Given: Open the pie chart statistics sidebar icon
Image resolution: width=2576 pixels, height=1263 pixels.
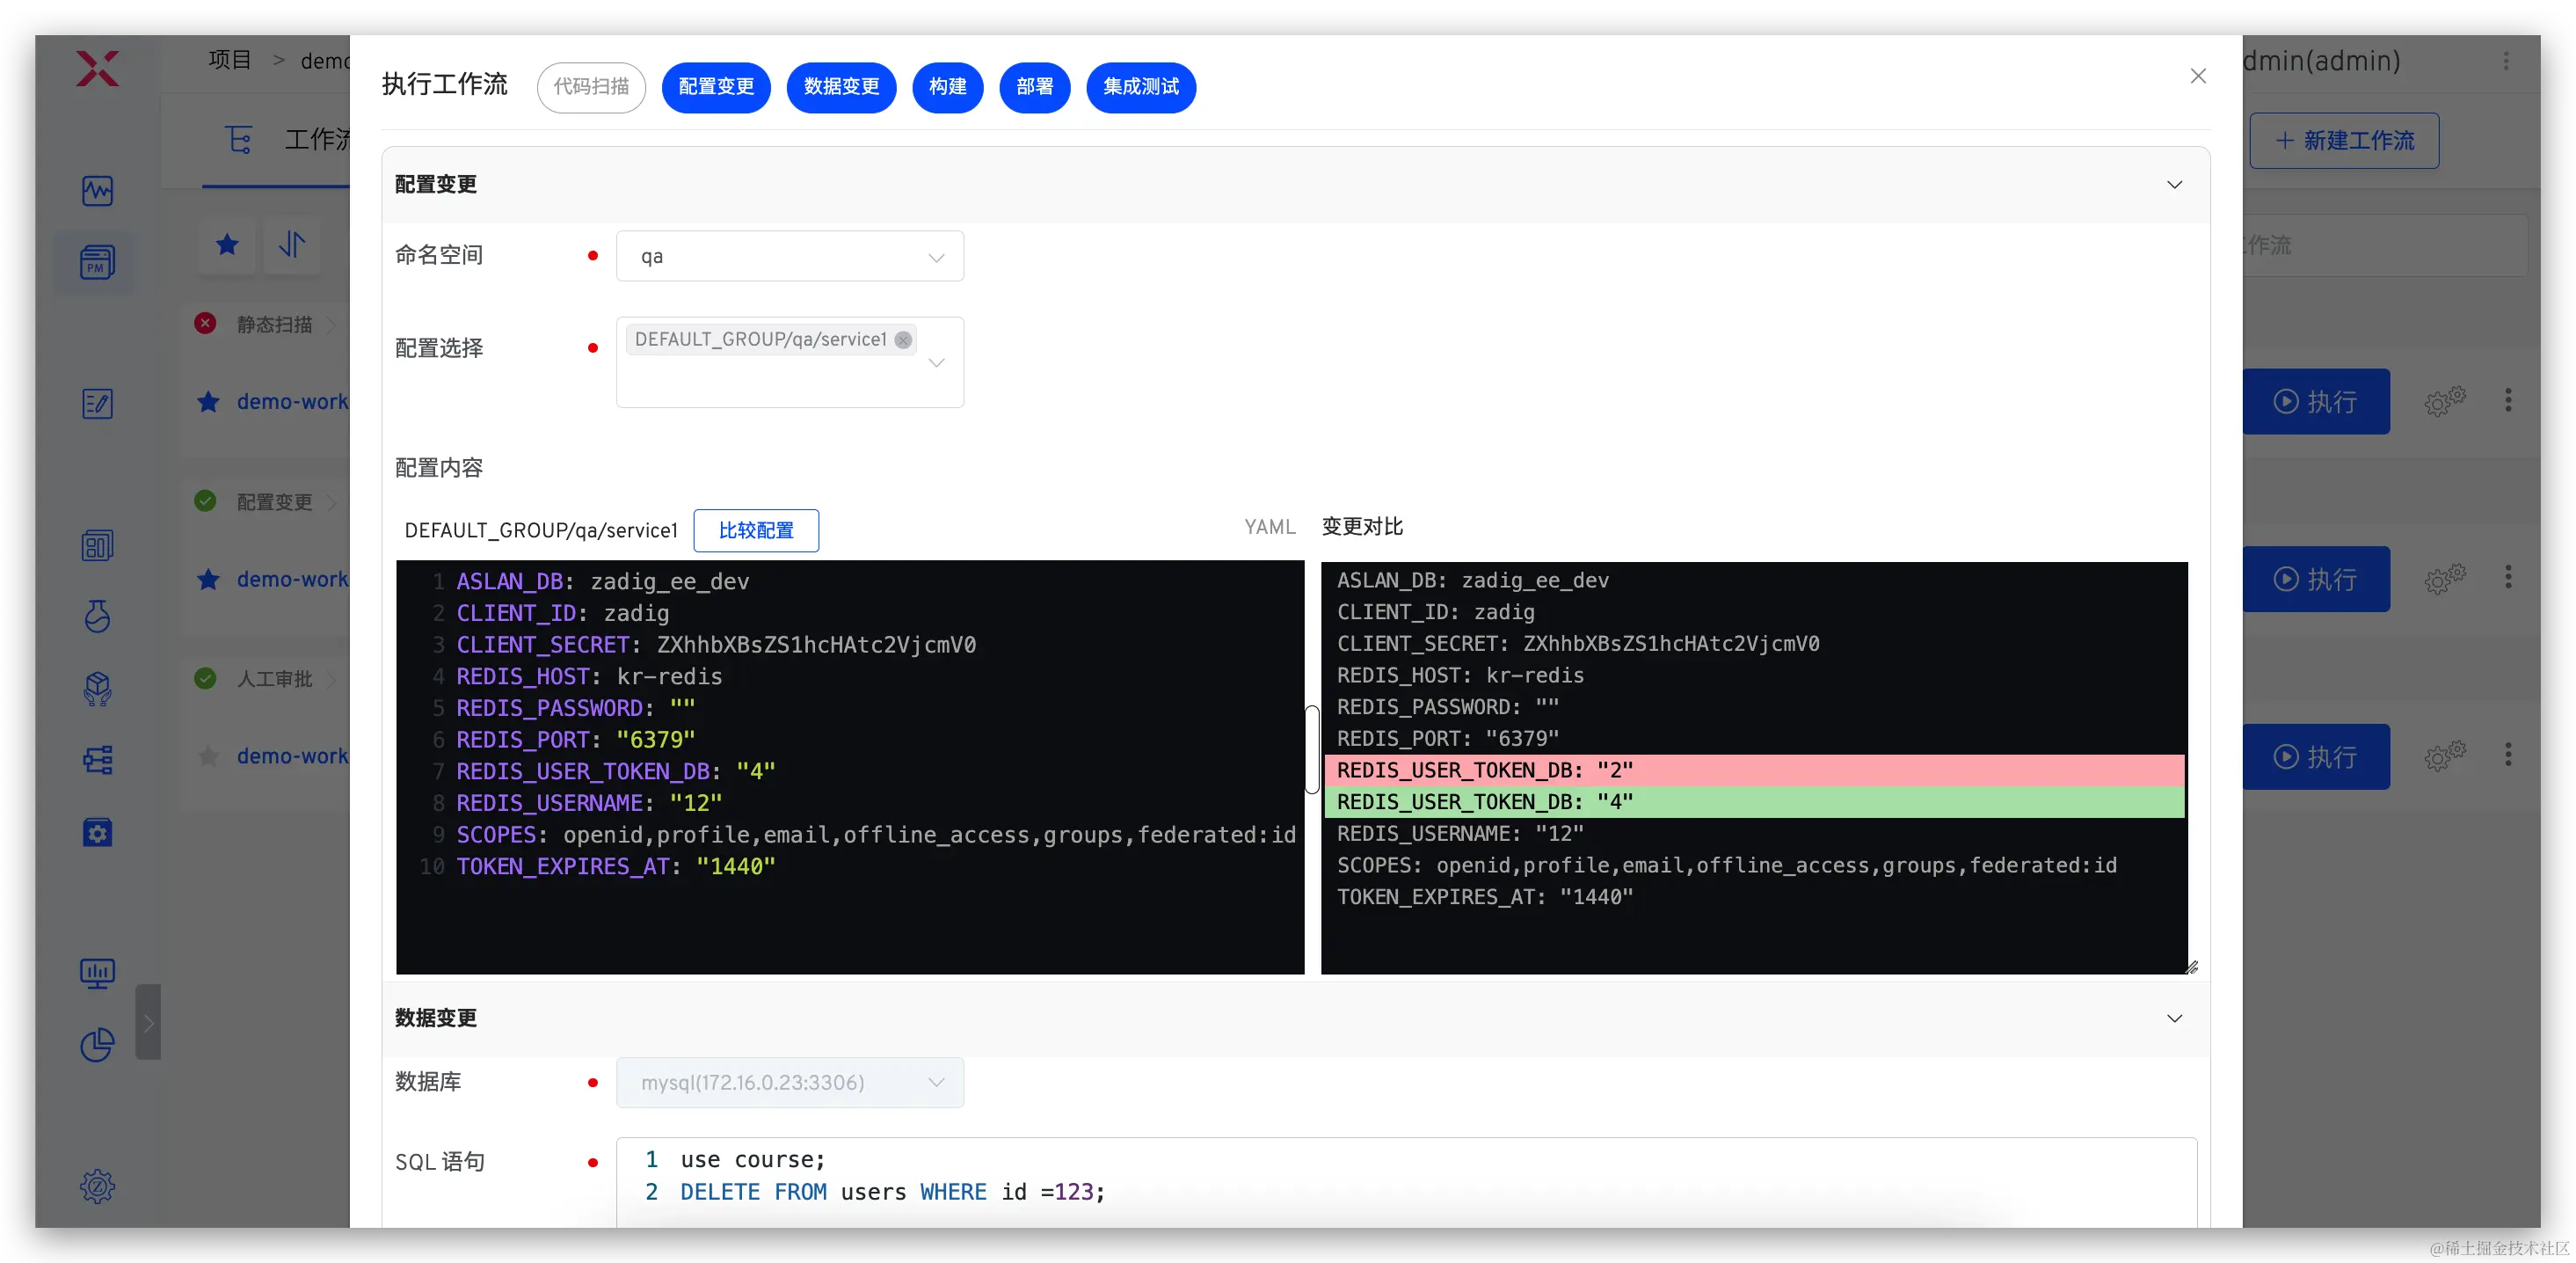Looking at the screenshot, I should pyautogui.click(x=97, y=1045).
